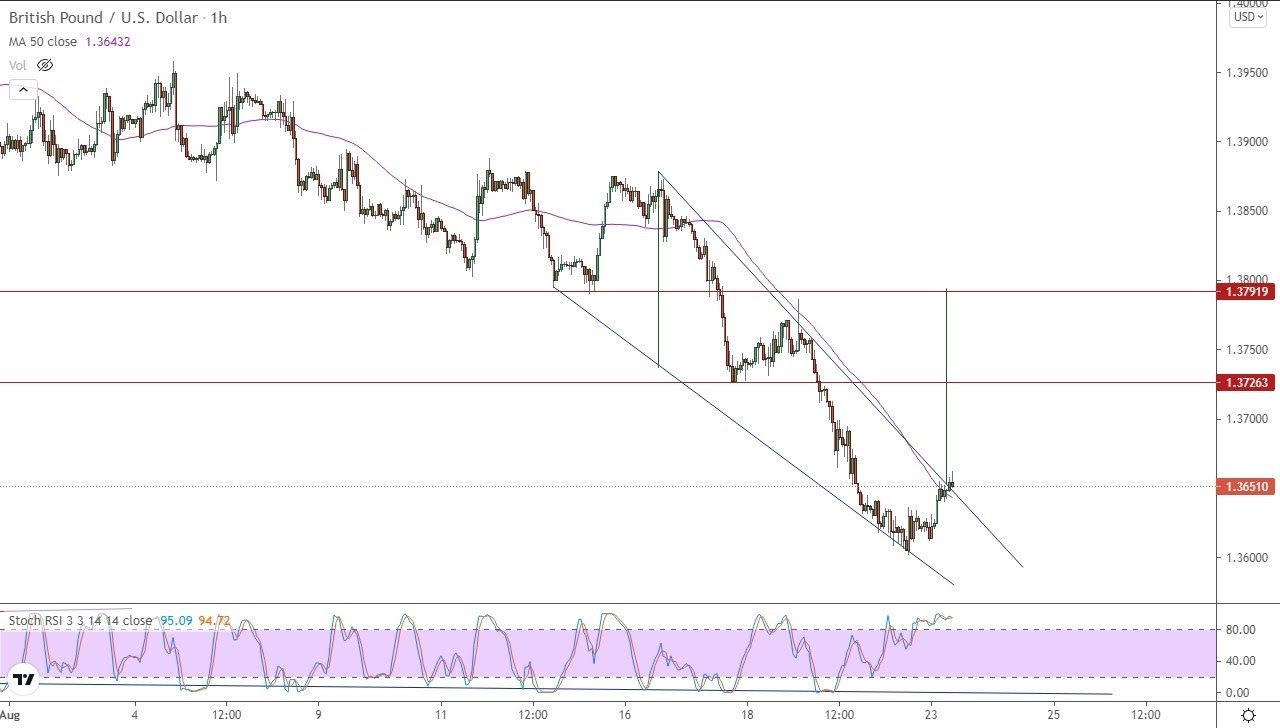Click the 1.38500 price axis label

[x=1248, y=211]
